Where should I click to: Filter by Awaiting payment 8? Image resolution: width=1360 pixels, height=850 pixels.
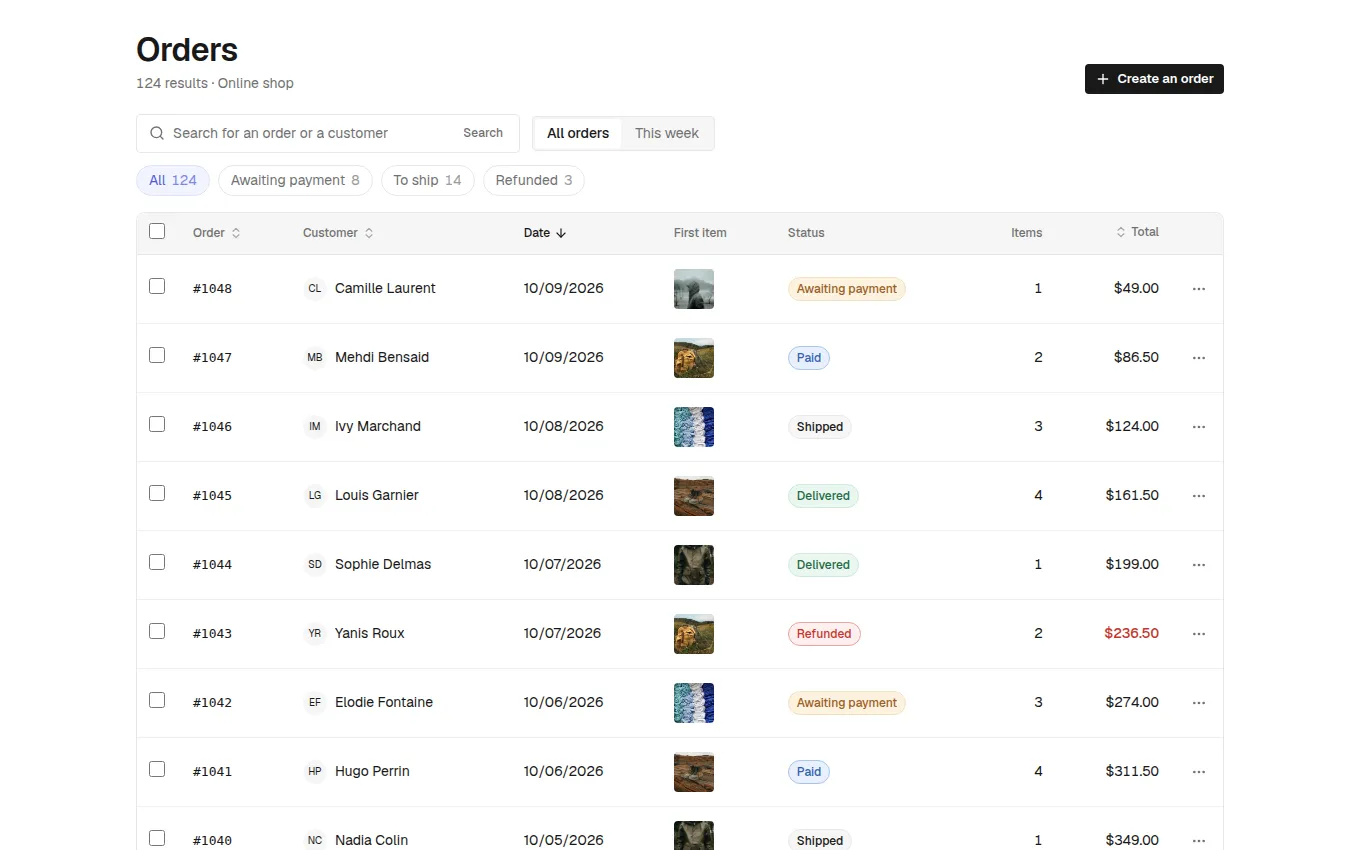click(x=295, y=181)
